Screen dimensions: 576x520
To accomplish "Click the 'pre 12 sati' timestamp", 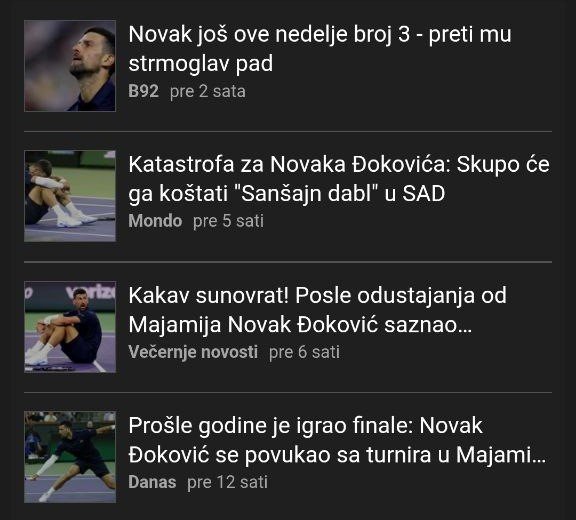I will coord(227,482).
